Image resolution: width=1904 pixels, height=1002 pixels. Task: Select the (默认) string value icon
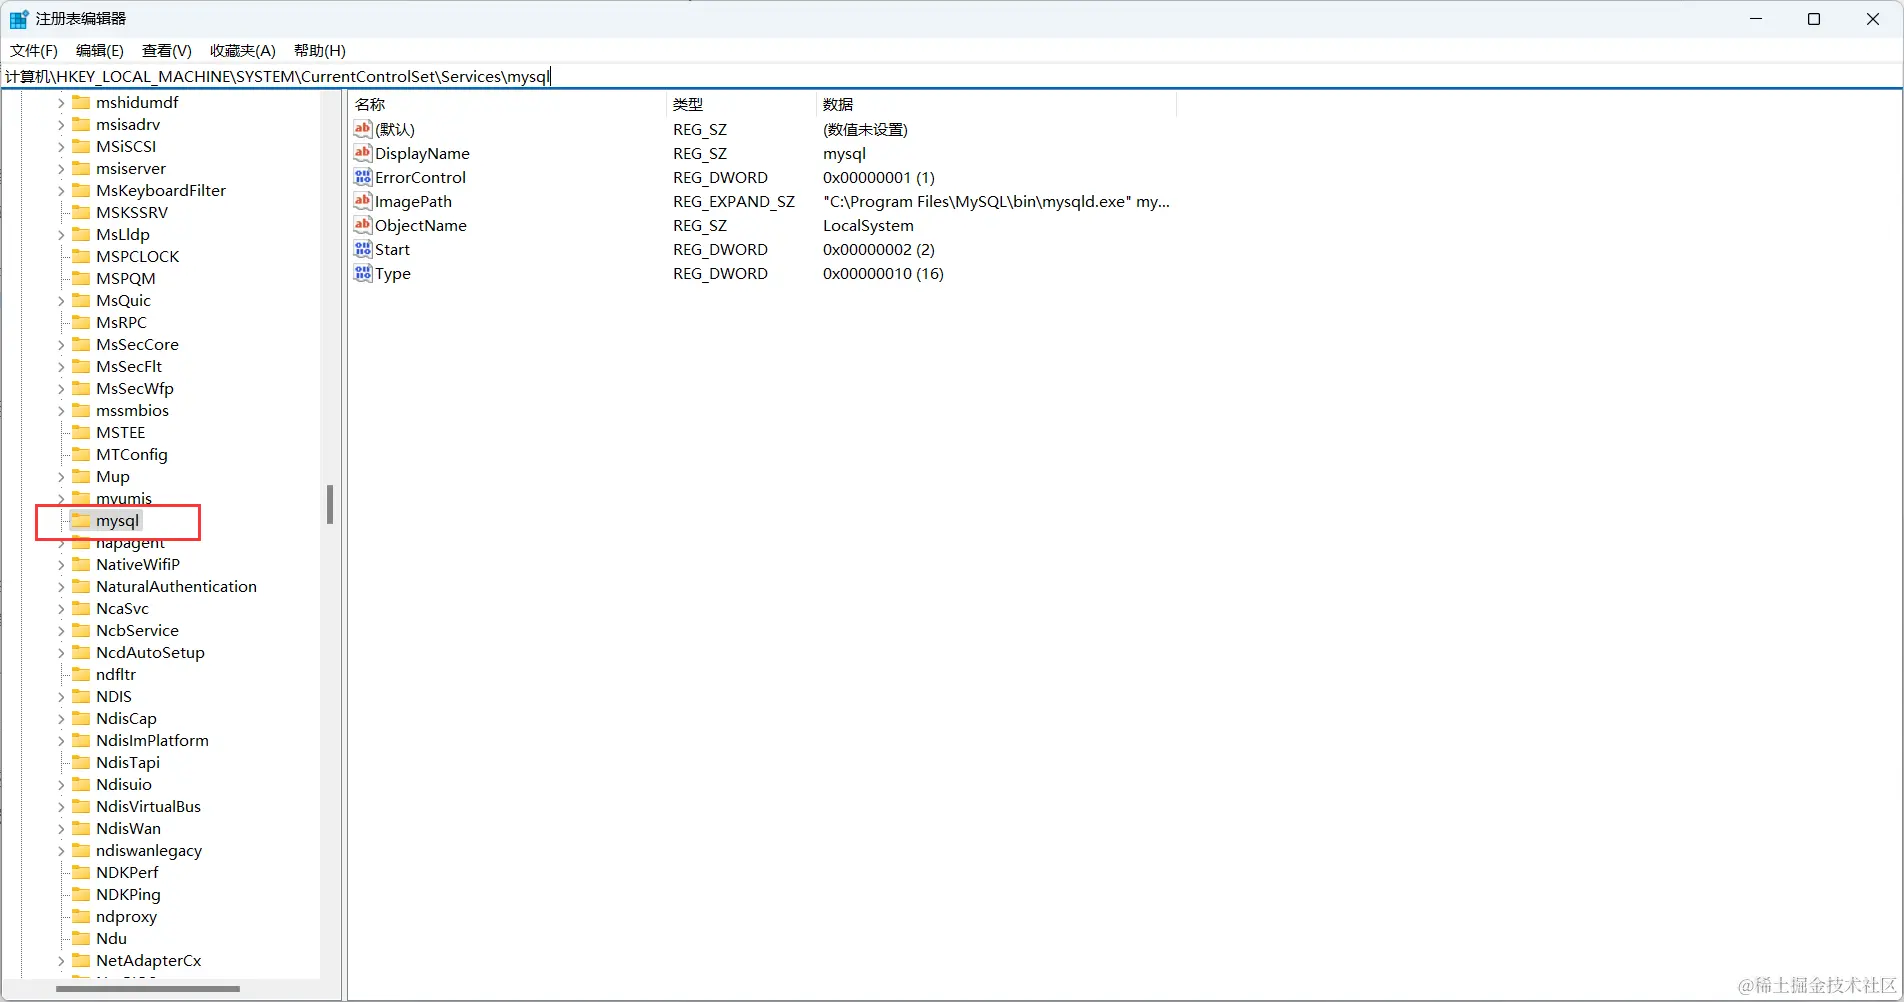pos(363,129)
